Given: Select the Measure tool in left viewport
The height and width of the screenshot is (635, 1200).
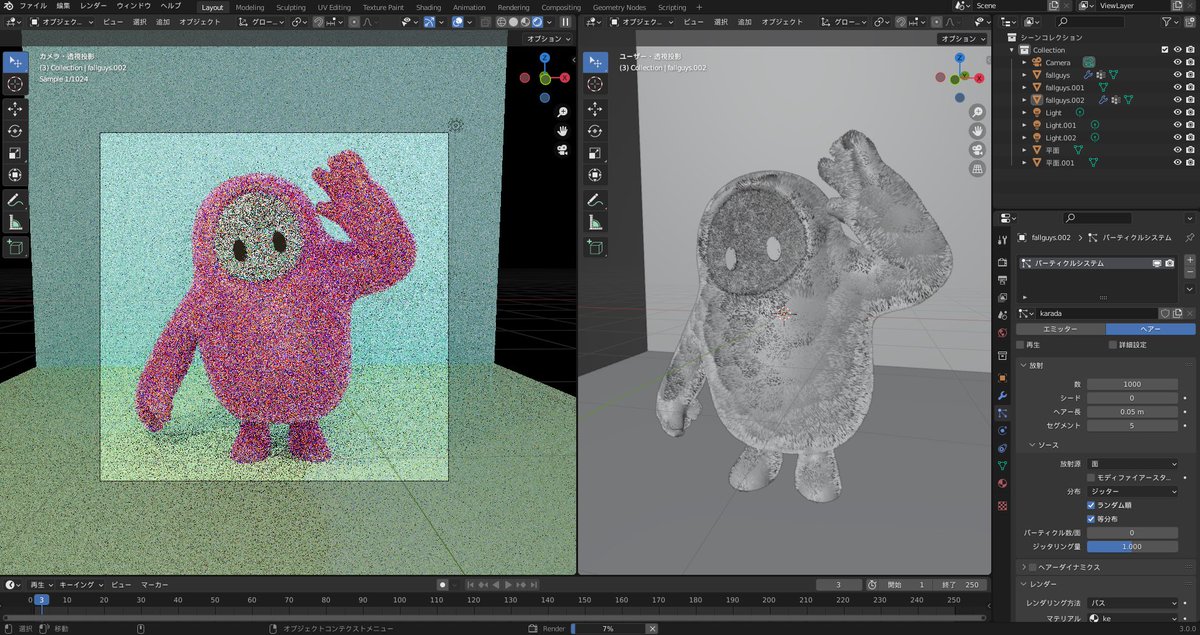Looking at the screenshot, I should (15, 222).
